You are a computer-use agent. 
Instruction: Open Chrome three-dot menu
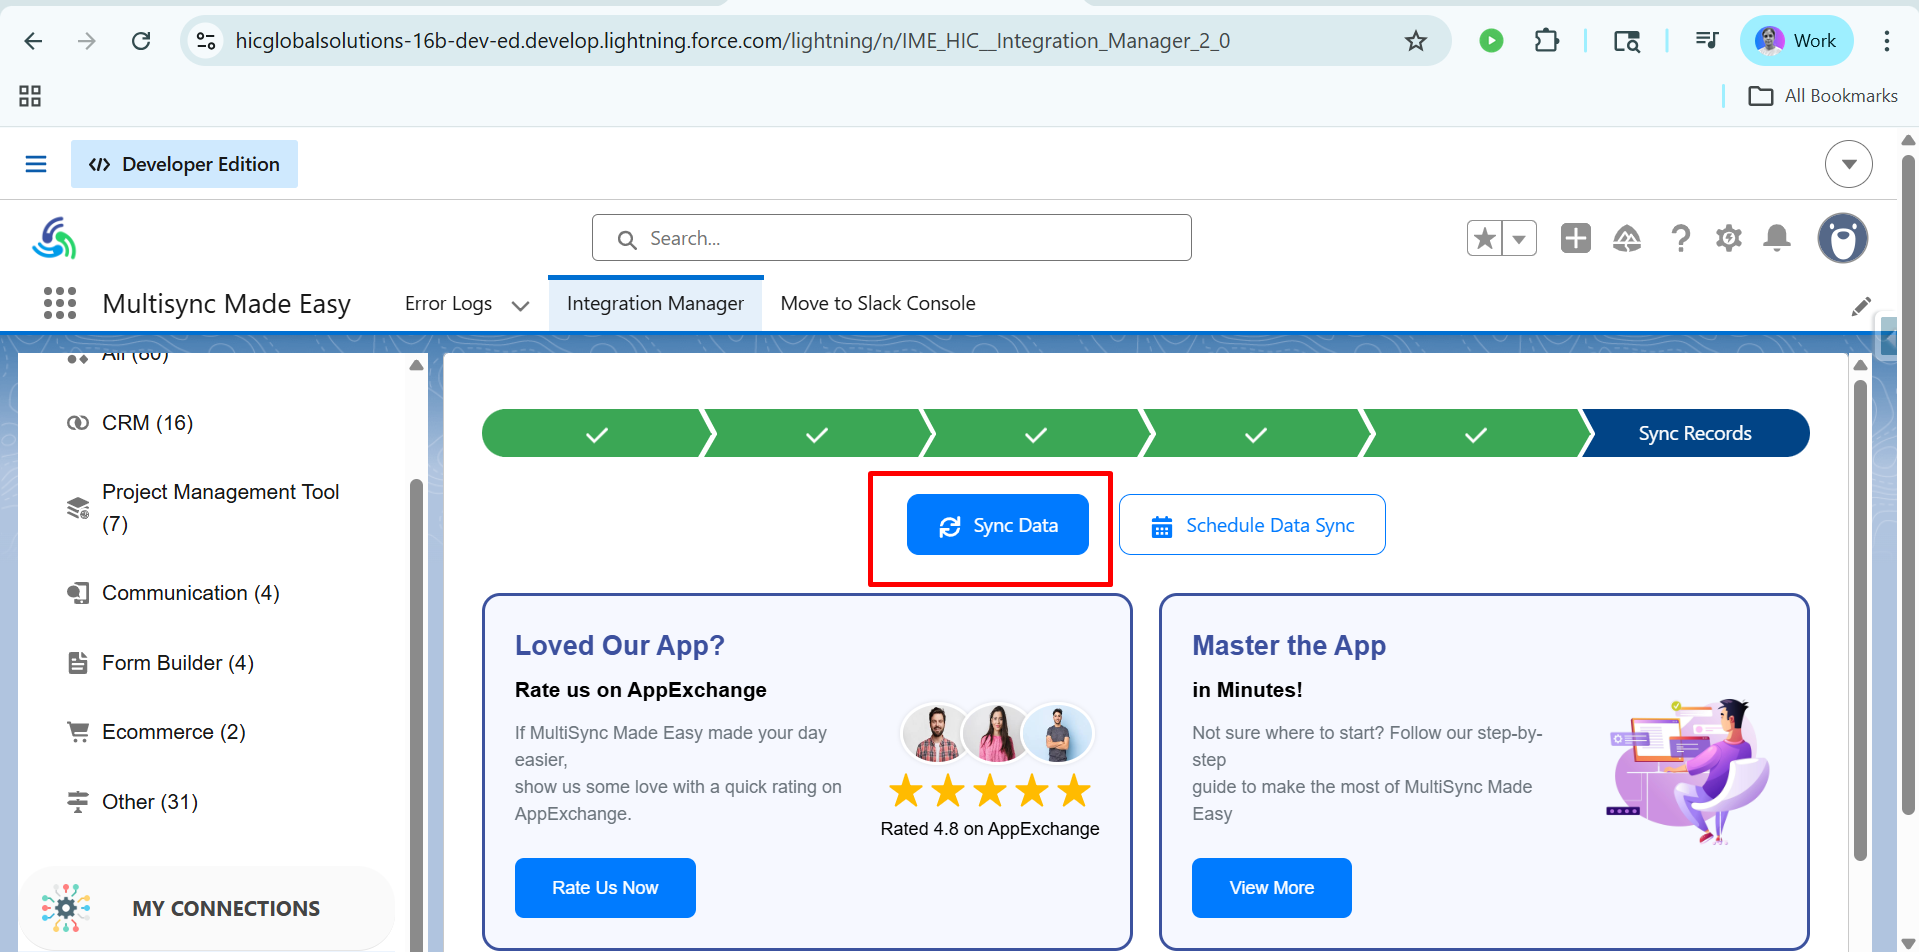tap(1886, 41)
